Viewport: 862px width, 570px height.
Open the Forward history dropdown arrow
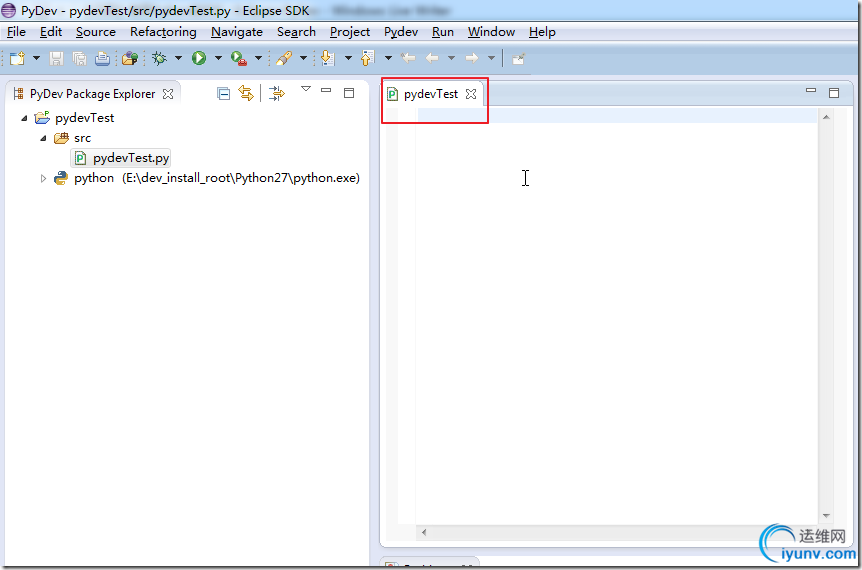491,58
